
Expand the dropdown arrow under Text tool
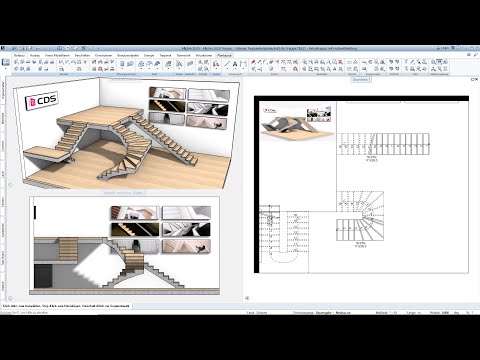pos(235,70)
